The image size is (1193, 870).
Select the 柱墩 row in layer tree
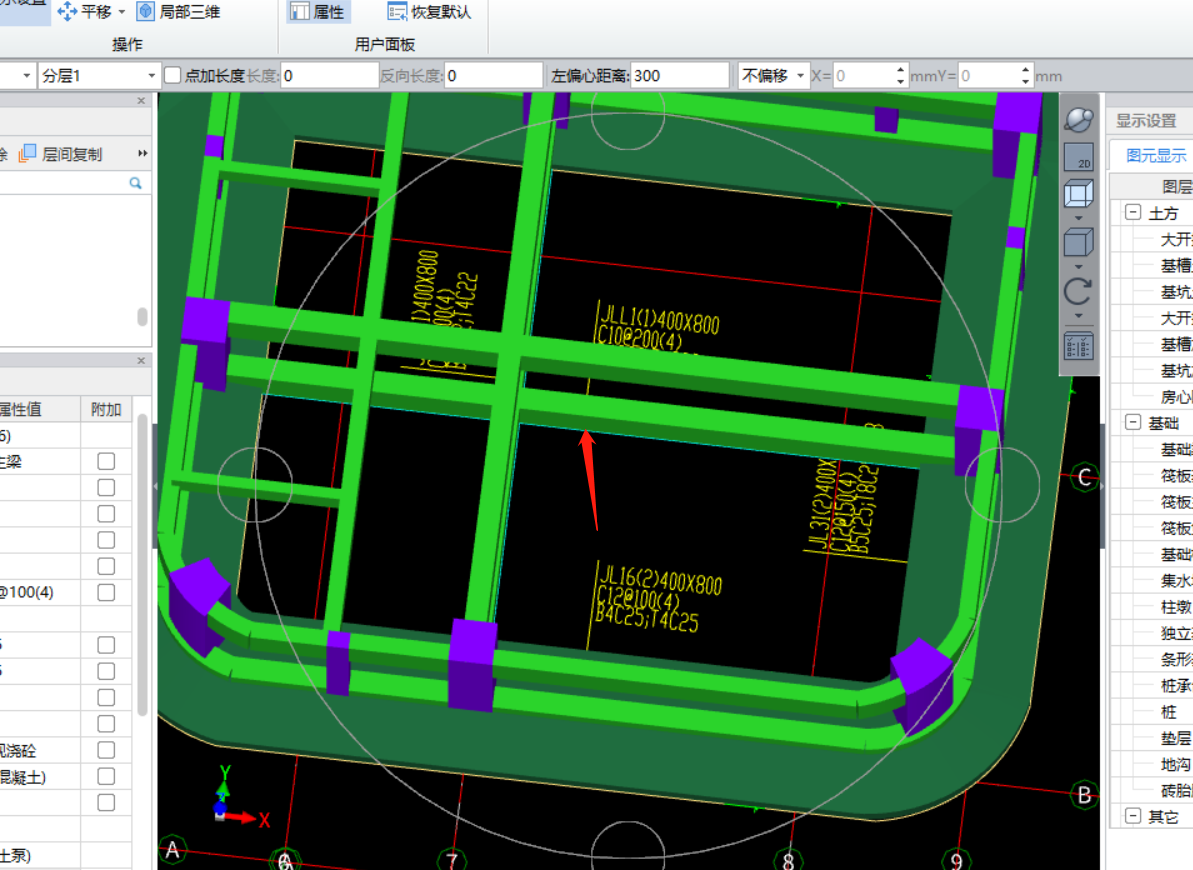point(1176,607)
